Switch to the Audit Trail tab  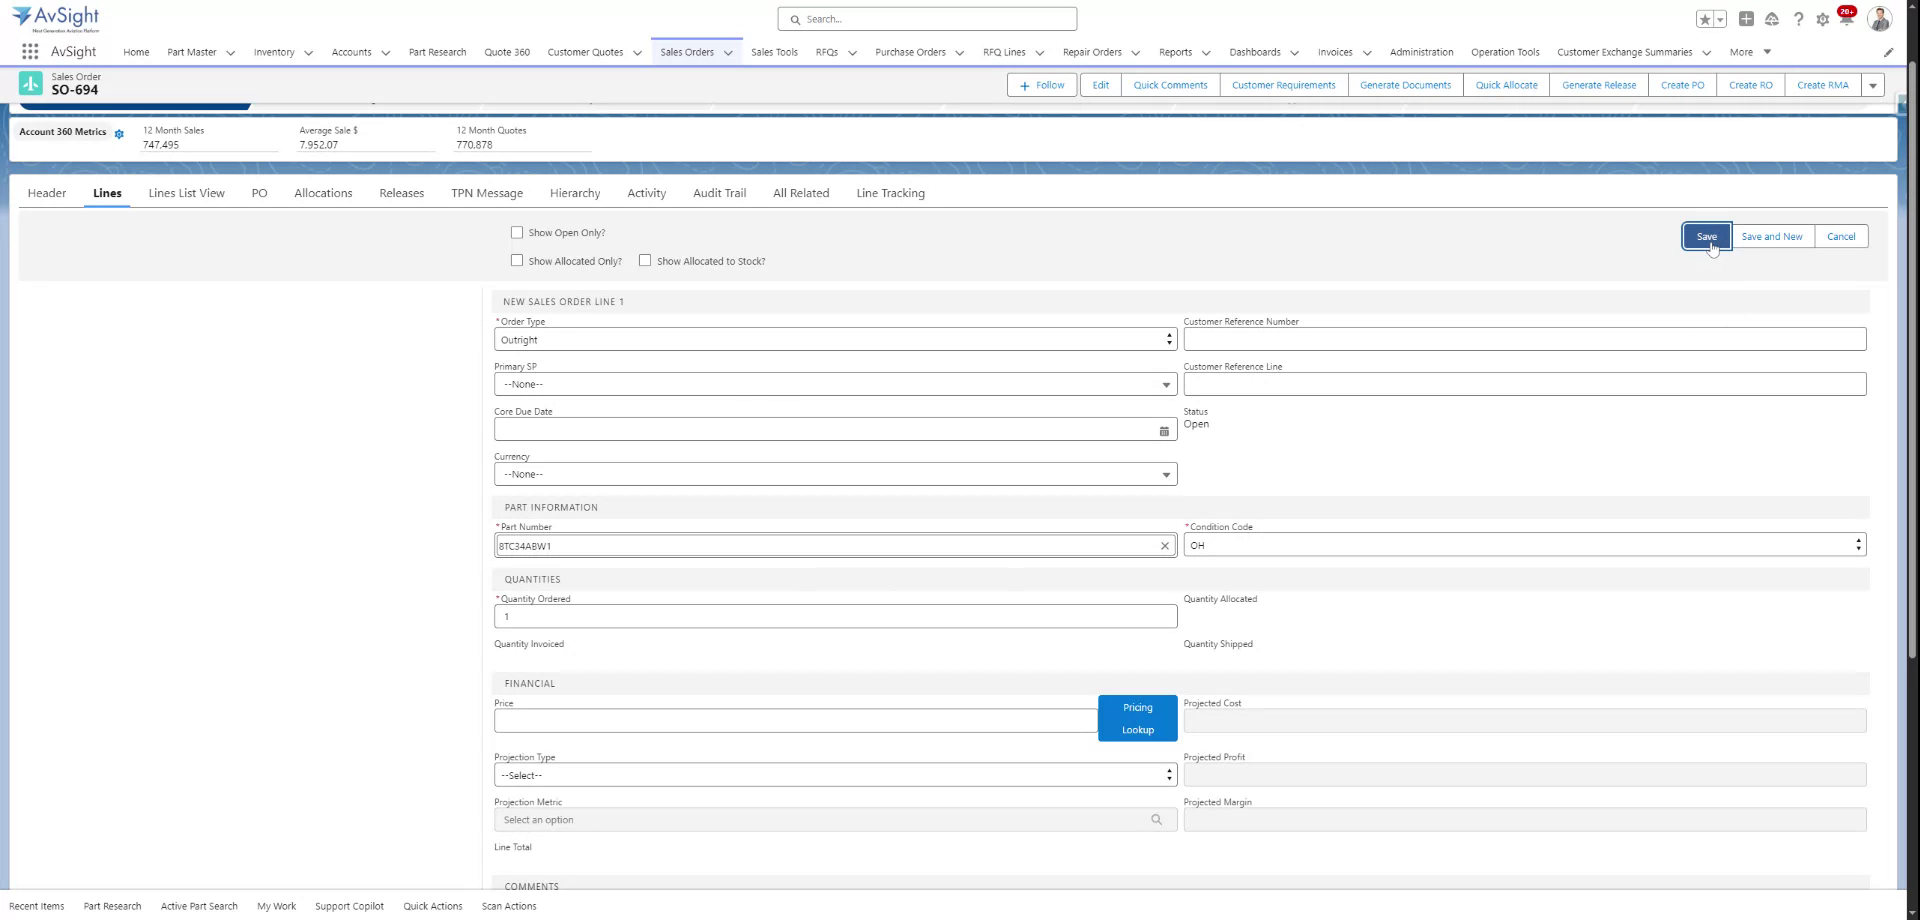[x=718, y=193]
